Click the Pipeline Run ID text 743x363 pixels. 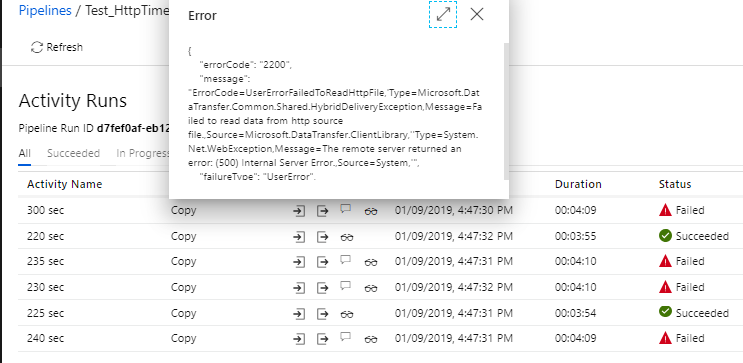(x=94, y=128)
